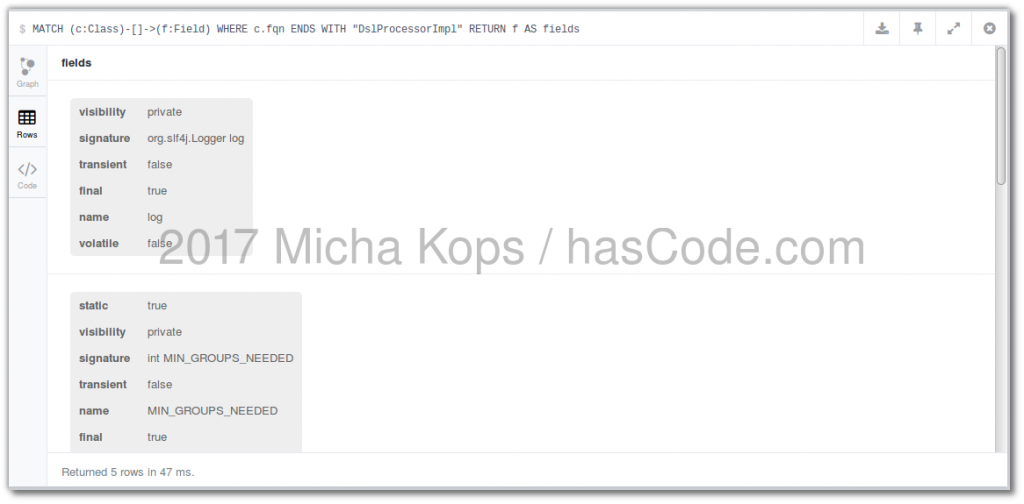Screen dimensions: 1024x504
Task: Click the "fields" column header
Action: (77, 63)
